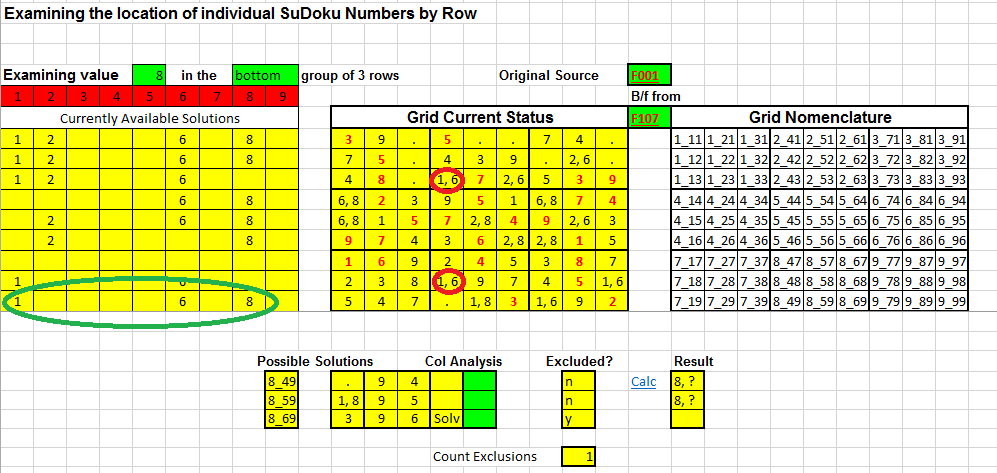
Task: Select nomenclature cell 9_99
Action: point(952,301)
